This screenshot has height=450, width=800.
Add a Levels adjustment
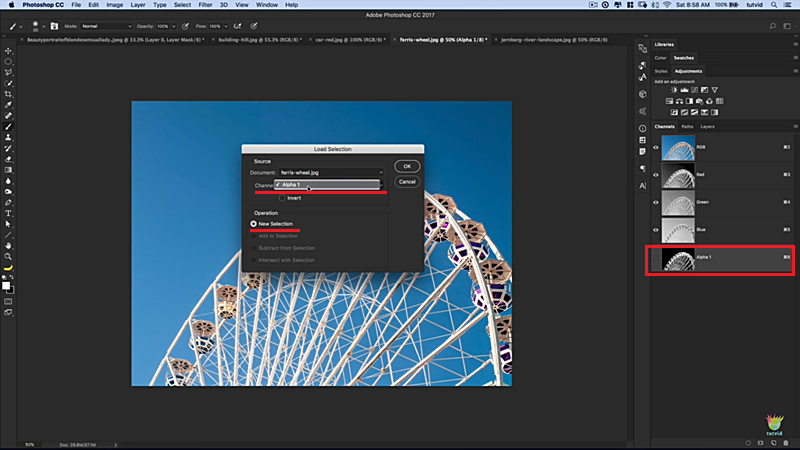point(684,90)
